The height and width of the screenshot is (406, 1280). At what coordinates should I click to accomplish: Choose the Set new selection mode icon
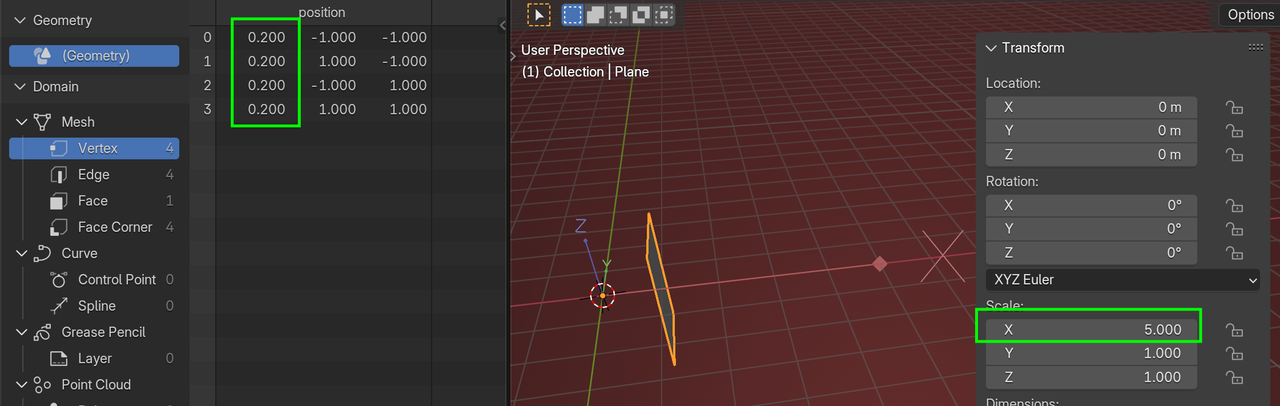tap(572, 15)
